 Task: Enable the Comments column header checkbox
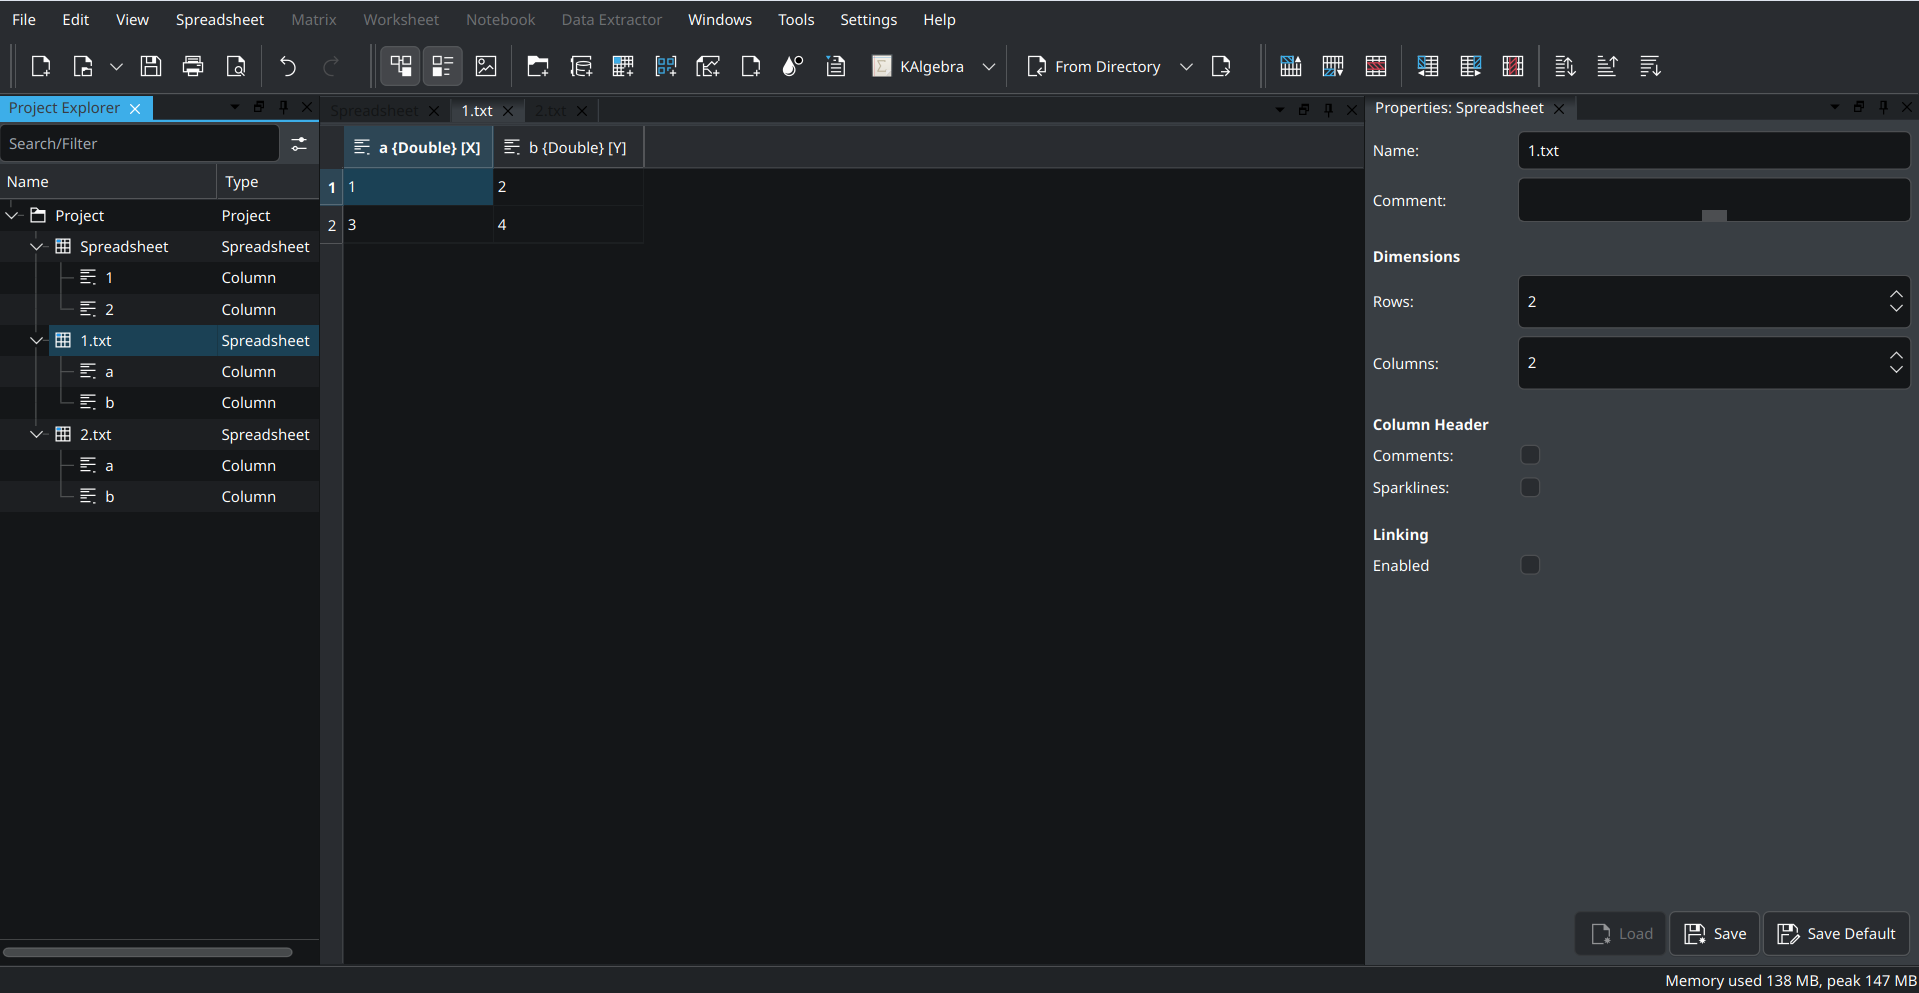(1530, 456)
